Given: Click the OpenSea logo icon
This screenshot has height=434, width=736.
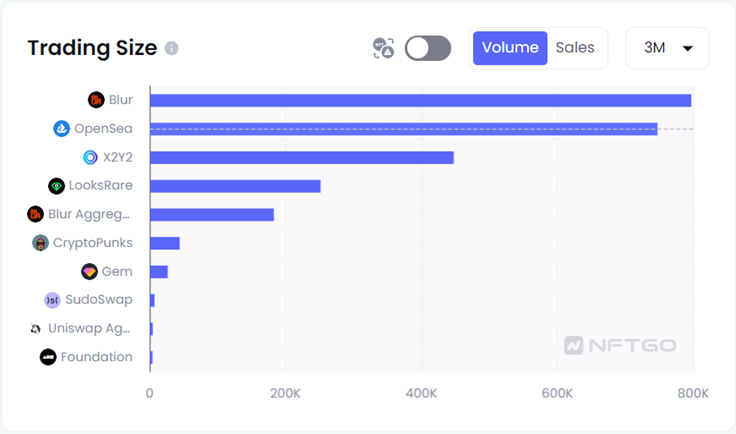Looking at the screenshot, I should [61, 129].
